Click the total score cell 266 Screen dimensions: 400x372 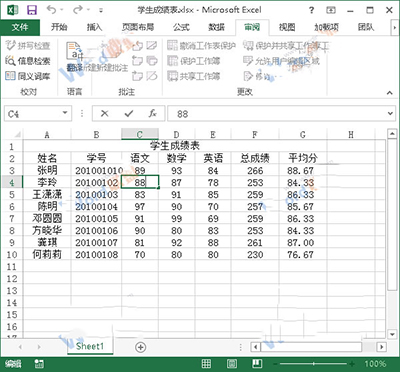[255, 170]
